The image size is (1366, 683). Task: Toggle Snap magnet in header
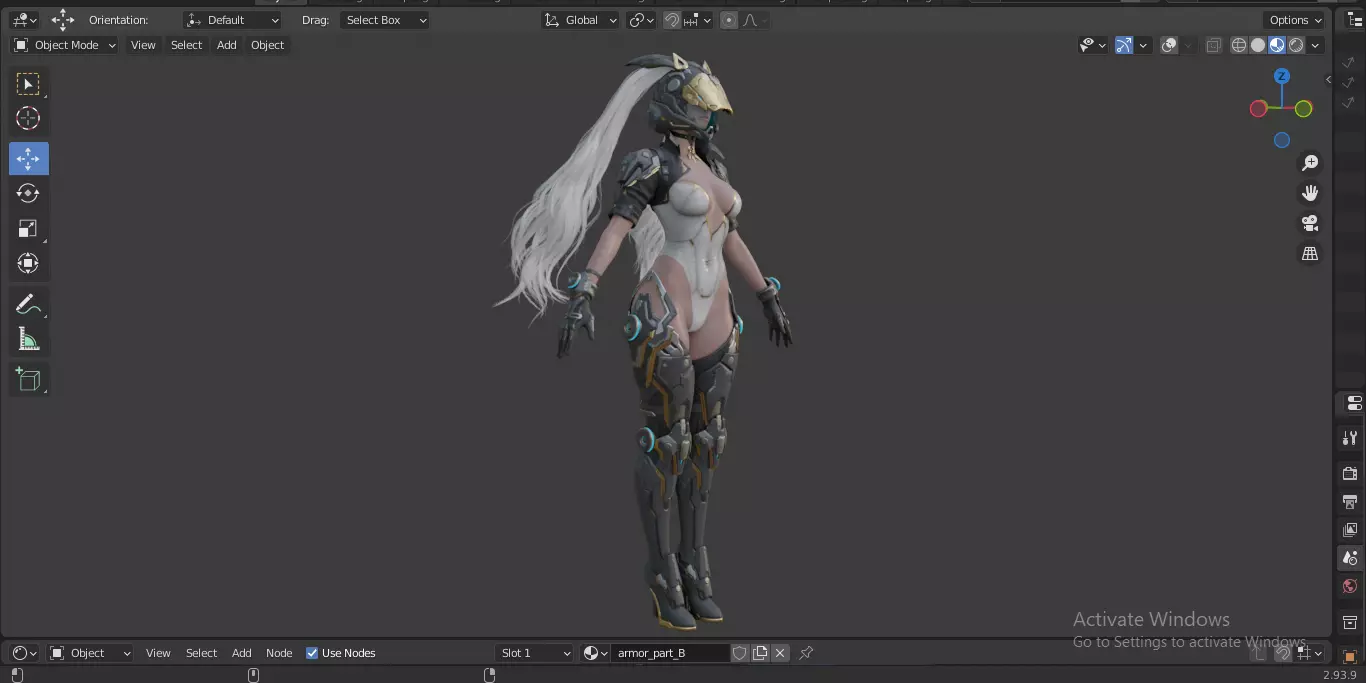(x=672, y=20)
